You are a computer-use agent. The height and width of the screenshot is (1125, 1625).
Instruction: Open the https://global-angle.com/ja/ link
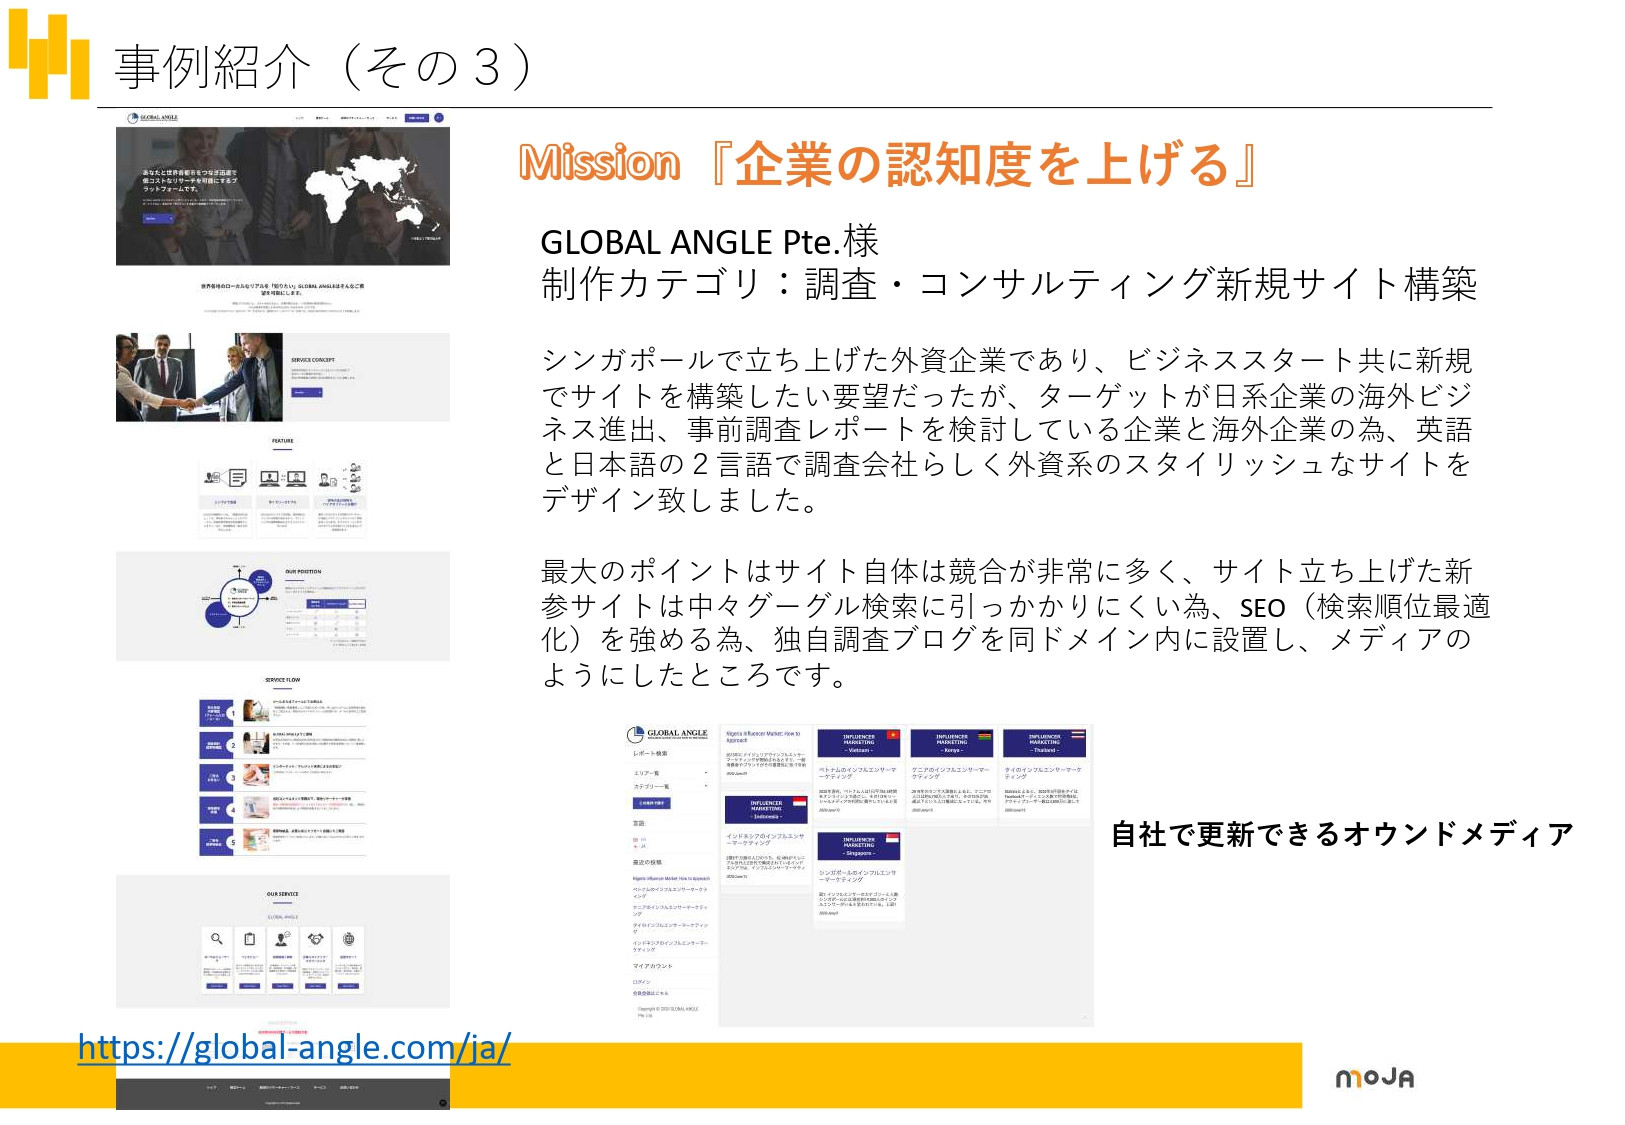click(x=294, y=1049)
